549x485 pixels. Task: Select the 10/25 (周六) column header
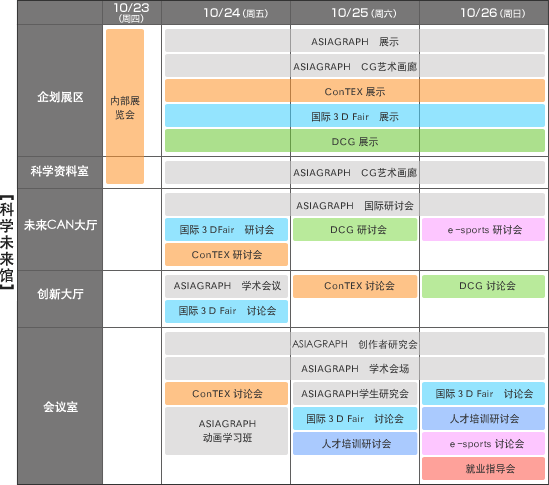point(355,13)
